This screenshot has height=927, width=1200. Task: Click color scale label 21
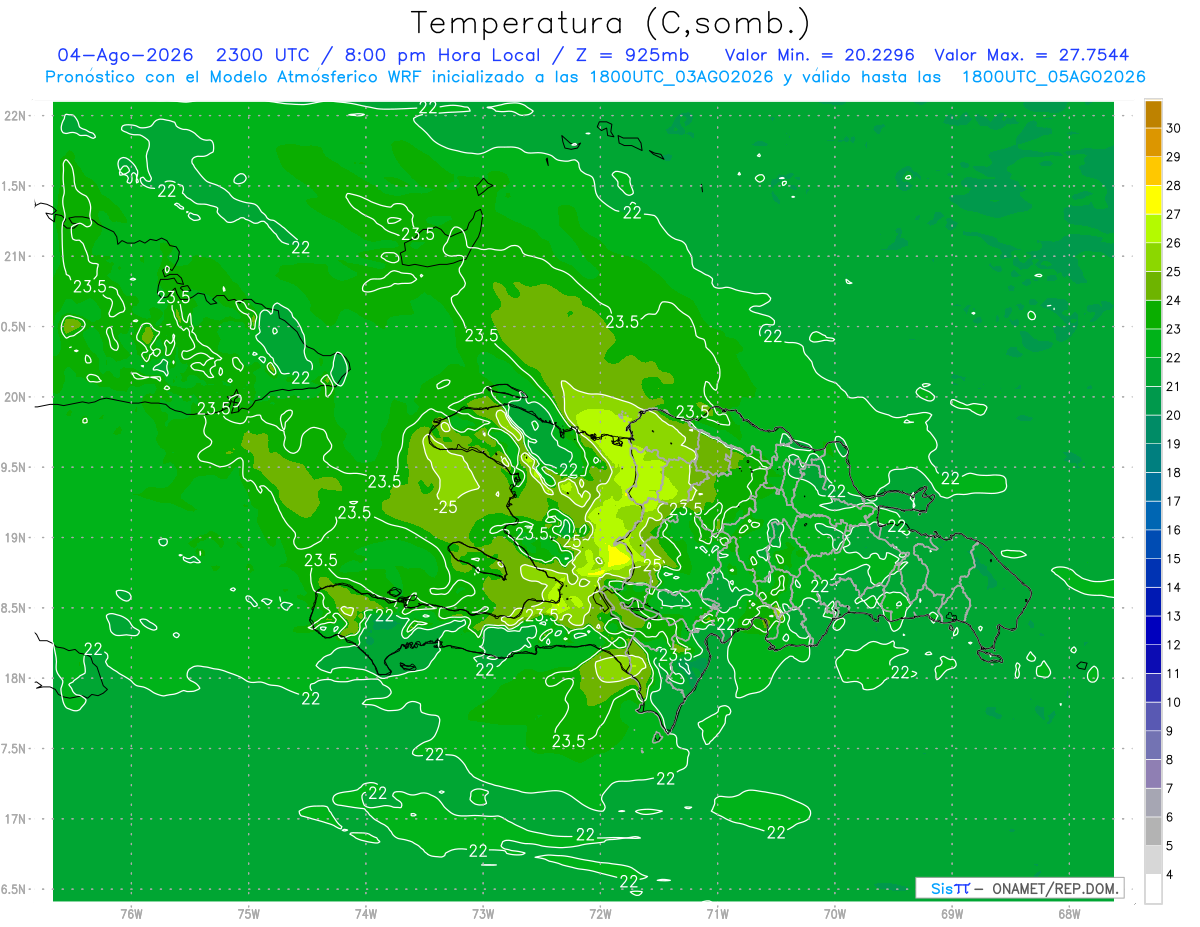click(x=1173, y=387)
